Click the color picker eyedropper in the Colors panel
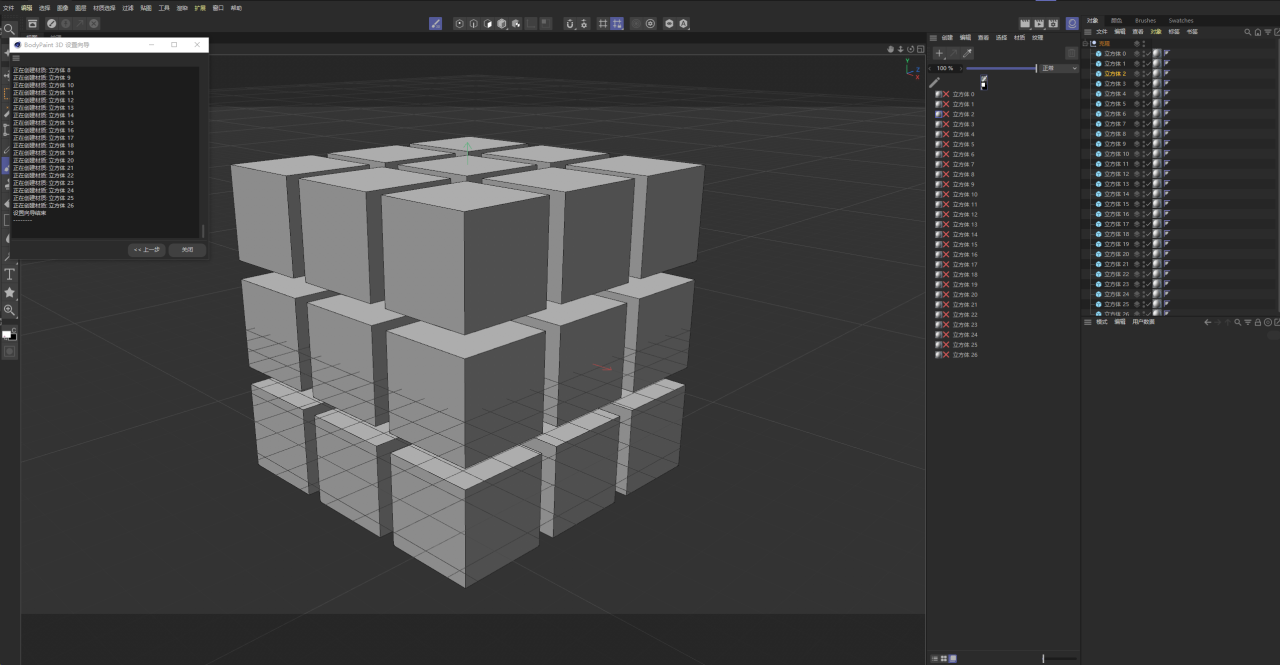 [967, 52]
